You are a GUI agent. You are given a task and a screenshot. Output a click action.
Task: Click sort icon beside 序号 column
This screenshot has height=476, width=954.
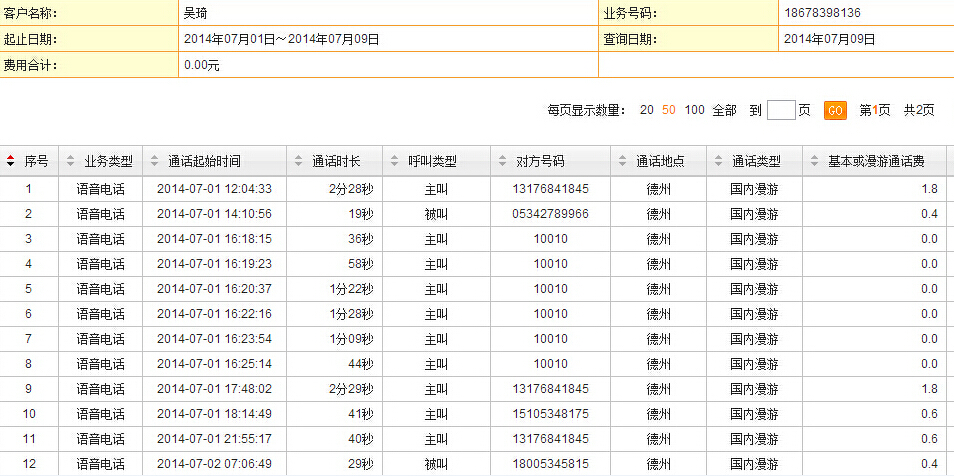(11, 161)
